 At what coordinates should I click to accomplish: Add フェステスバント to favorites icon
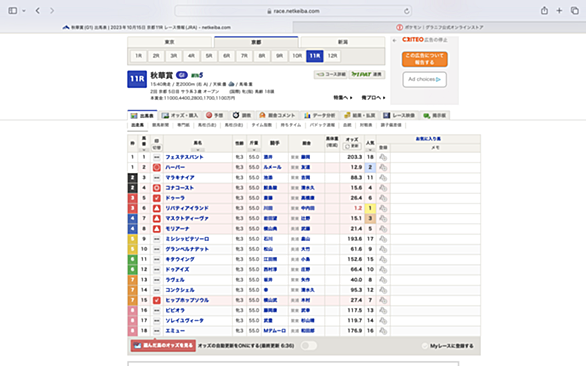pyautogui.click(x=383, y=157)
